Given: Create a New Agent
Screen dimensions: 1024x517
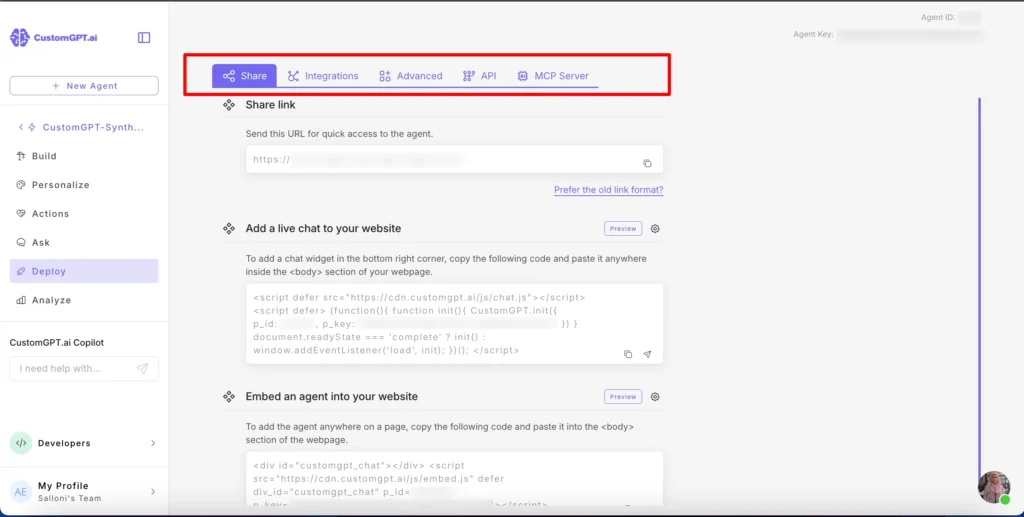Looking at the screenshot, I should tap(84, 86).
